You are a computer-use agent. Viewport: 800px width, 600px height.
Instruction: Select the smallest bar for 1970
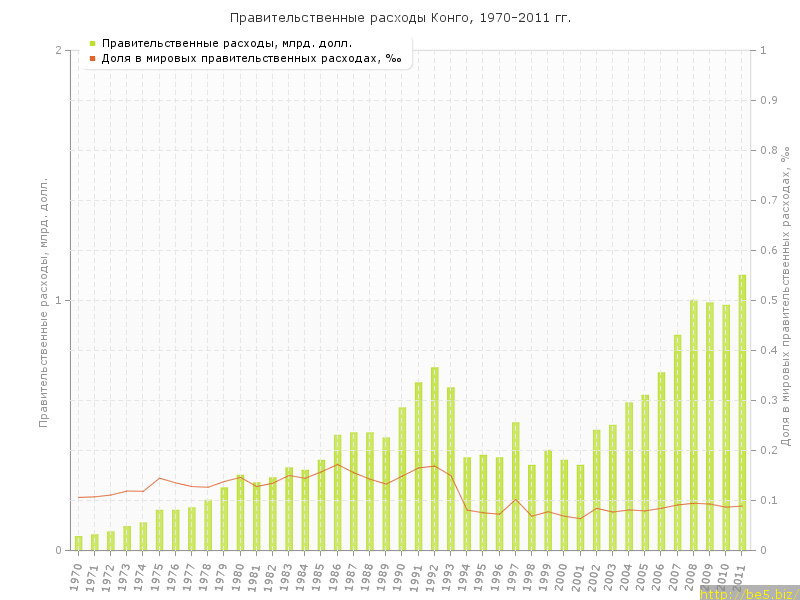click(79, 543)
